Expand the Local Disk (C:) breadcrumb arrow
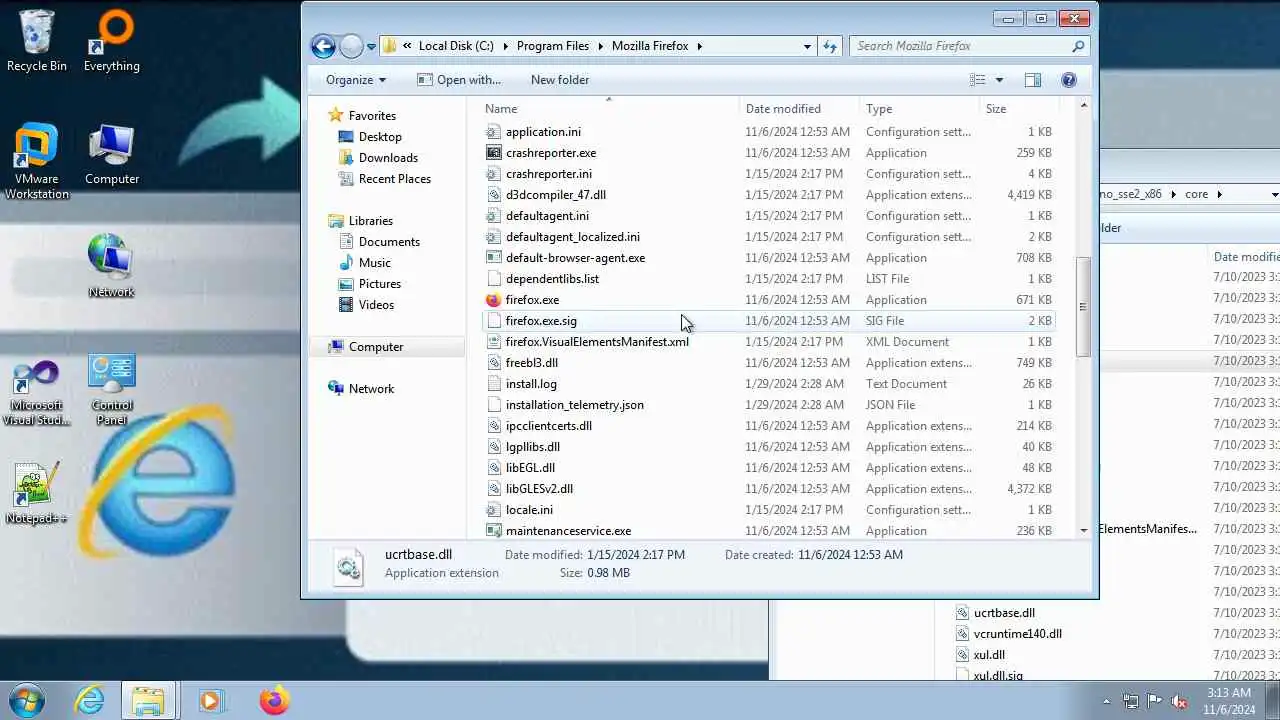 (x=506, y=46)
